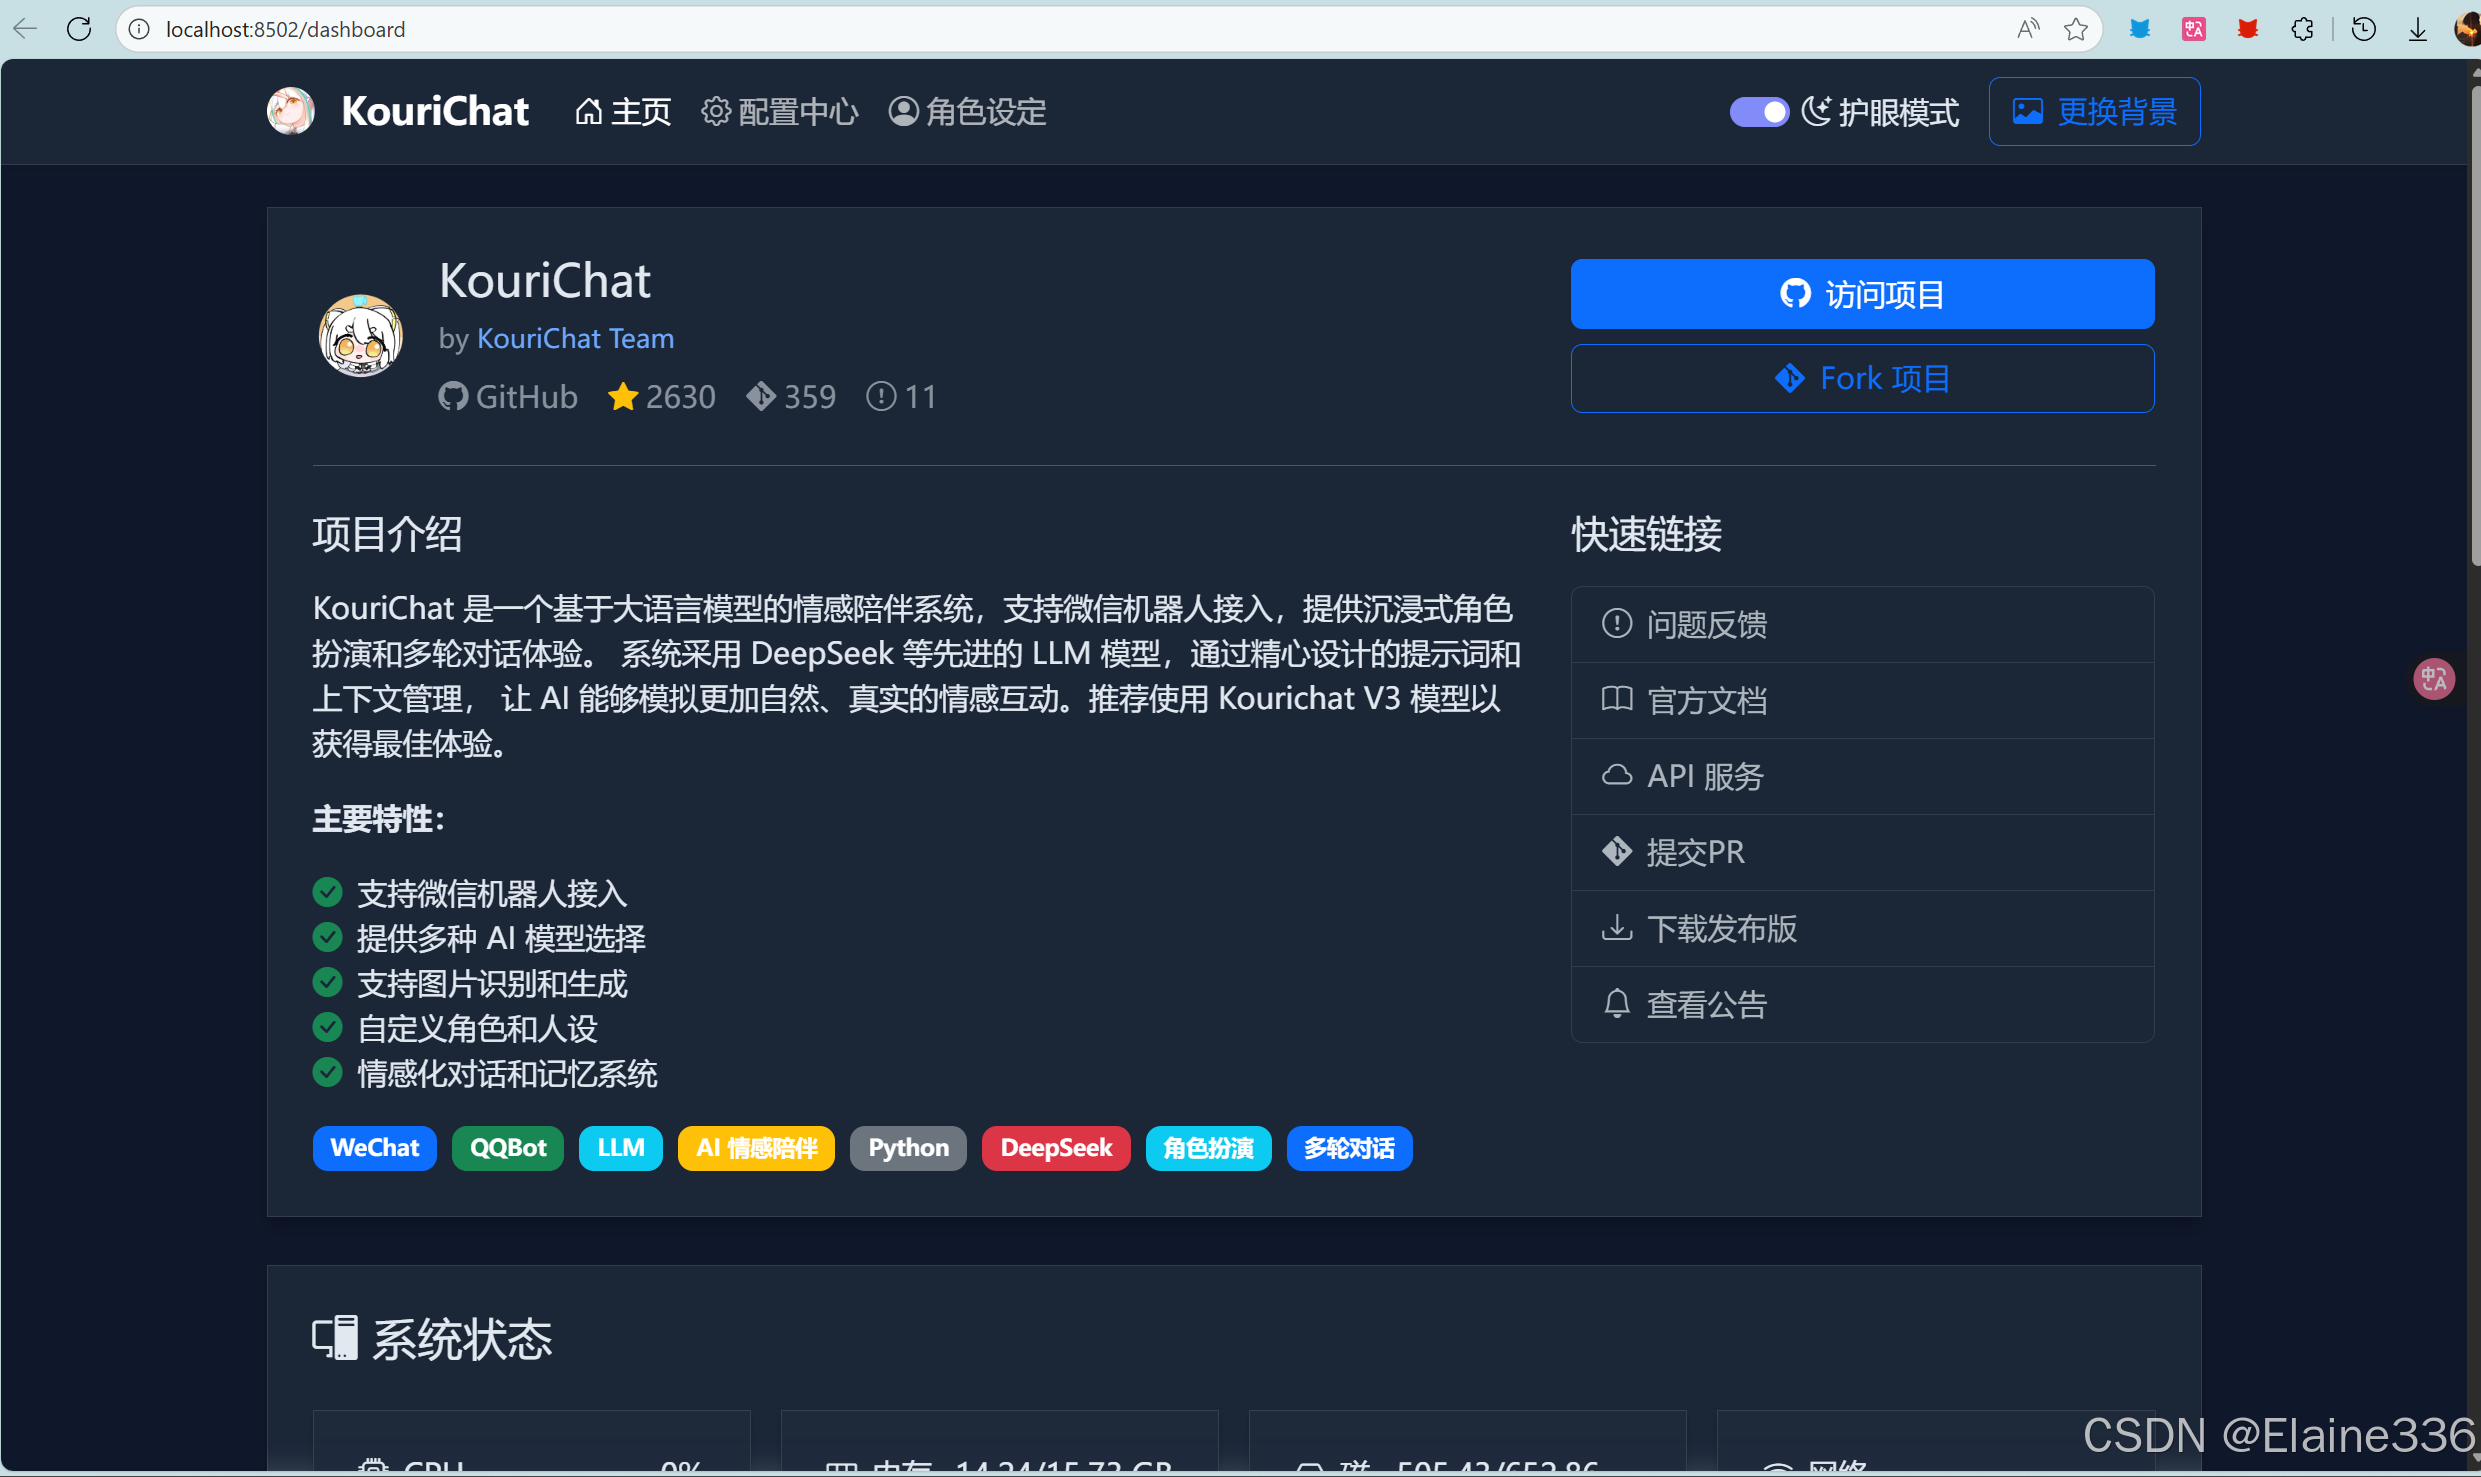This screenshot has height=1477, width=2481.
Task: Click the star count 2630
Action: [x=661, y=397]
